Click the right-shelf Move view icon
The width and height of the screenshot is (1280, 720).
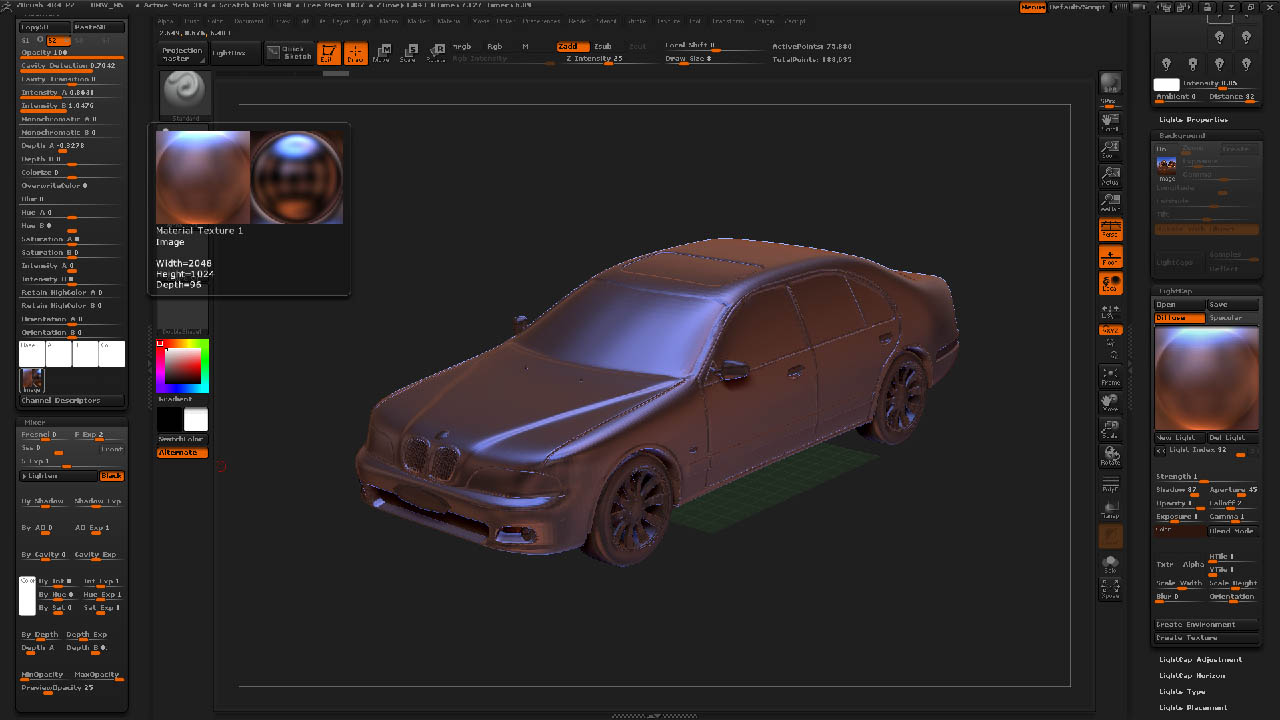1110,403
